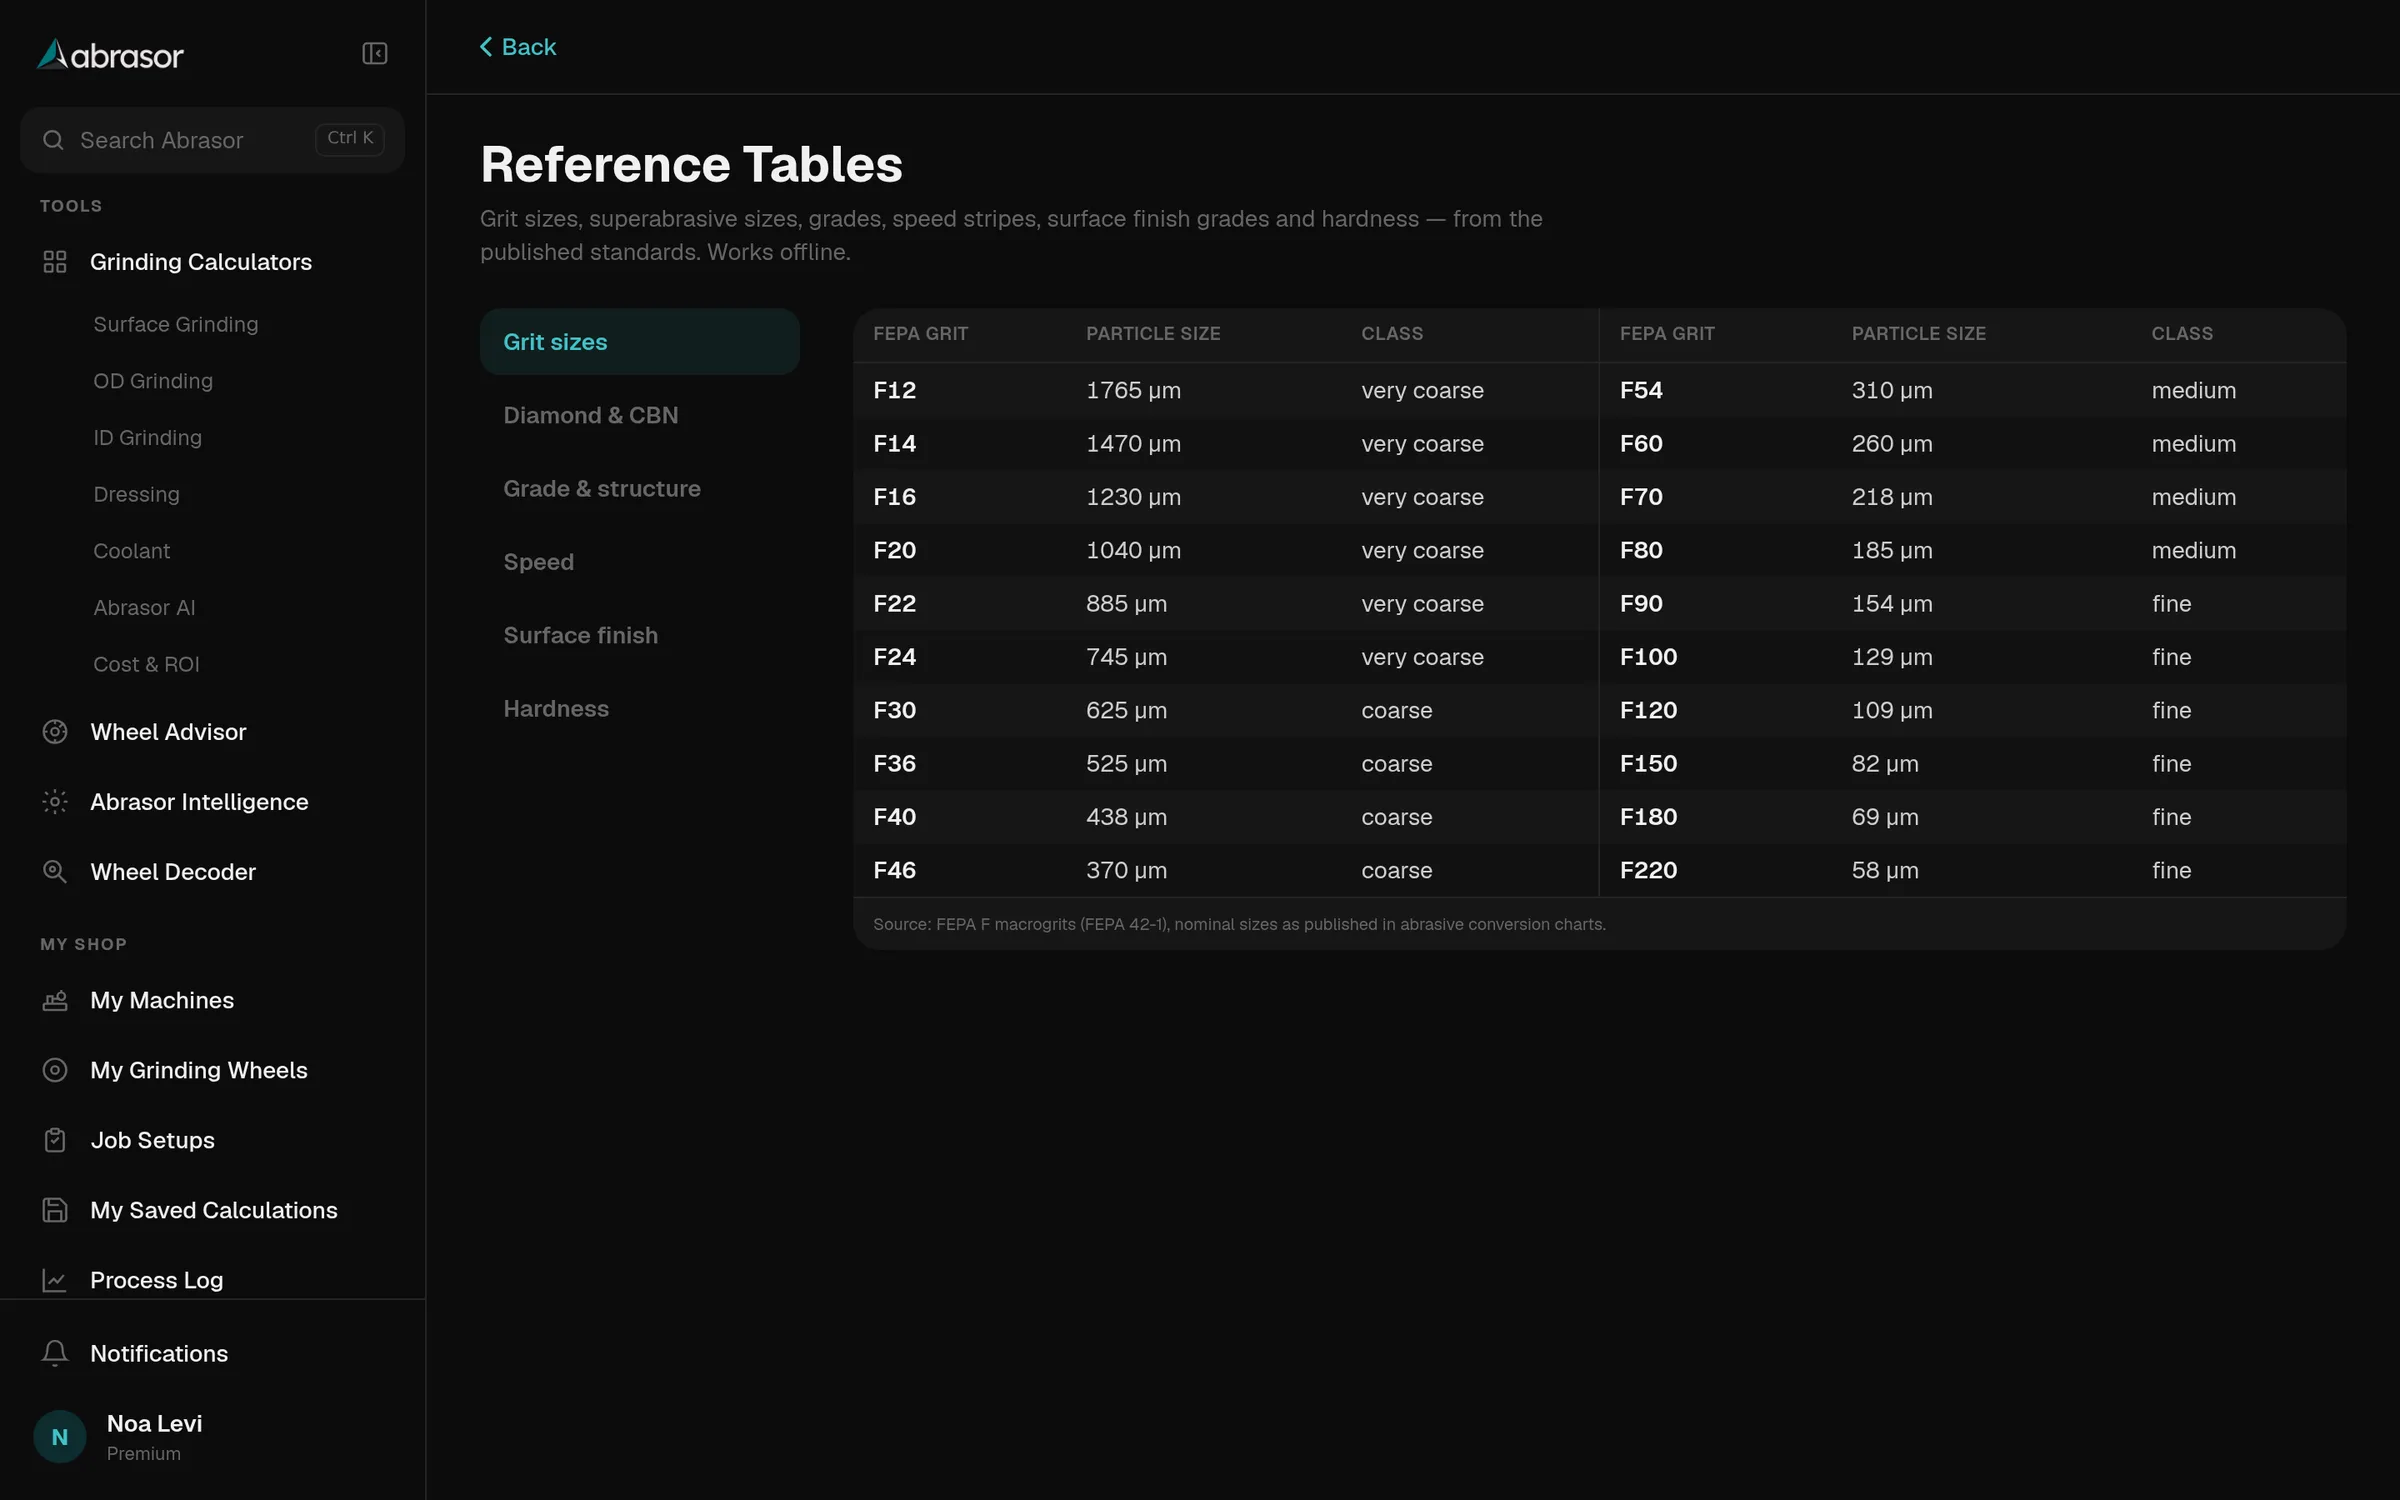Open Wheel Decoder
Image resolution: width=2400 pixels, height=1500 pixels.
pos(212,872)
